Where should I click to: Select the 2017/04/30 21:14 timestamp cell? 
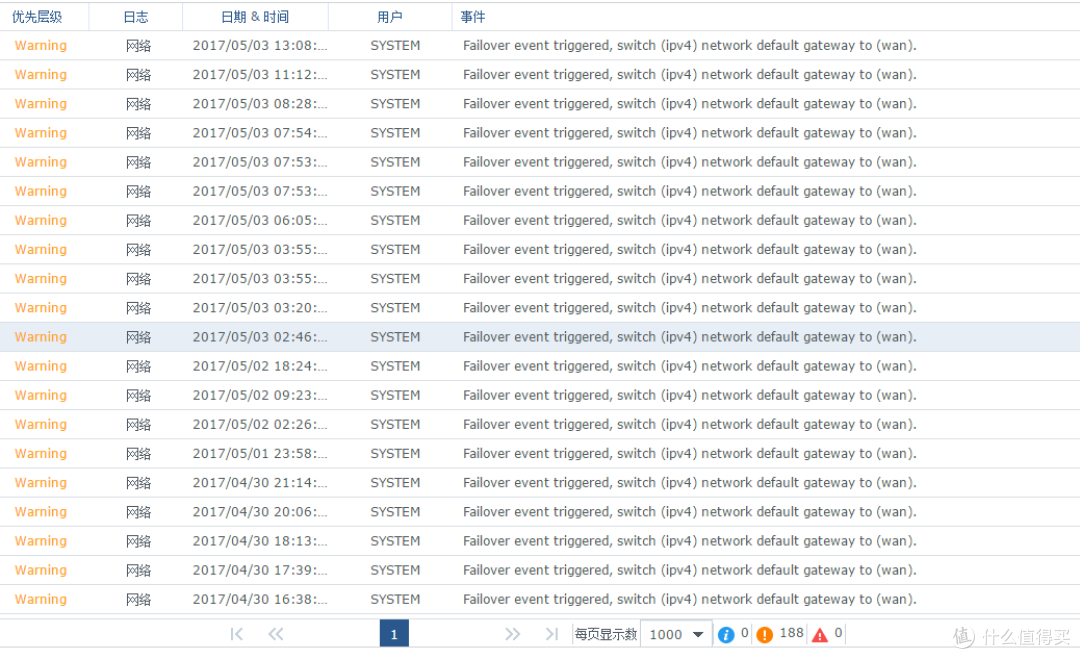[x=260, y=483]
